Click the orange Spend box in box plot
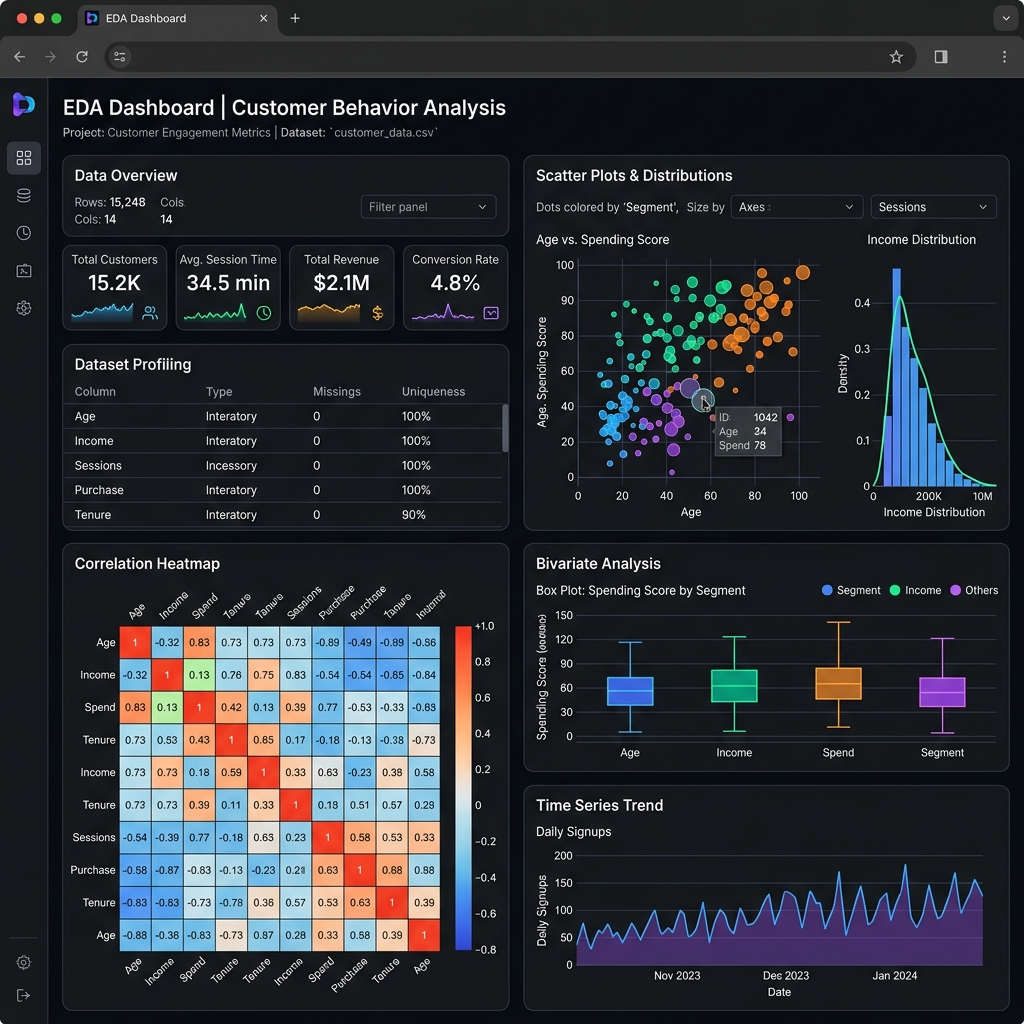The height and width of the screenshot is (1024, 1024). [x=839, y=683]
